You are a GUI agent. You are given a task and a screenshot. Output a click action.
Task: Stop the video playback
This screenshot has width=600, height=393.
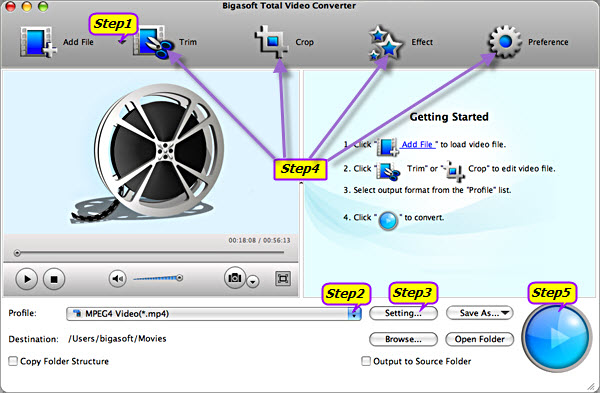54,279
